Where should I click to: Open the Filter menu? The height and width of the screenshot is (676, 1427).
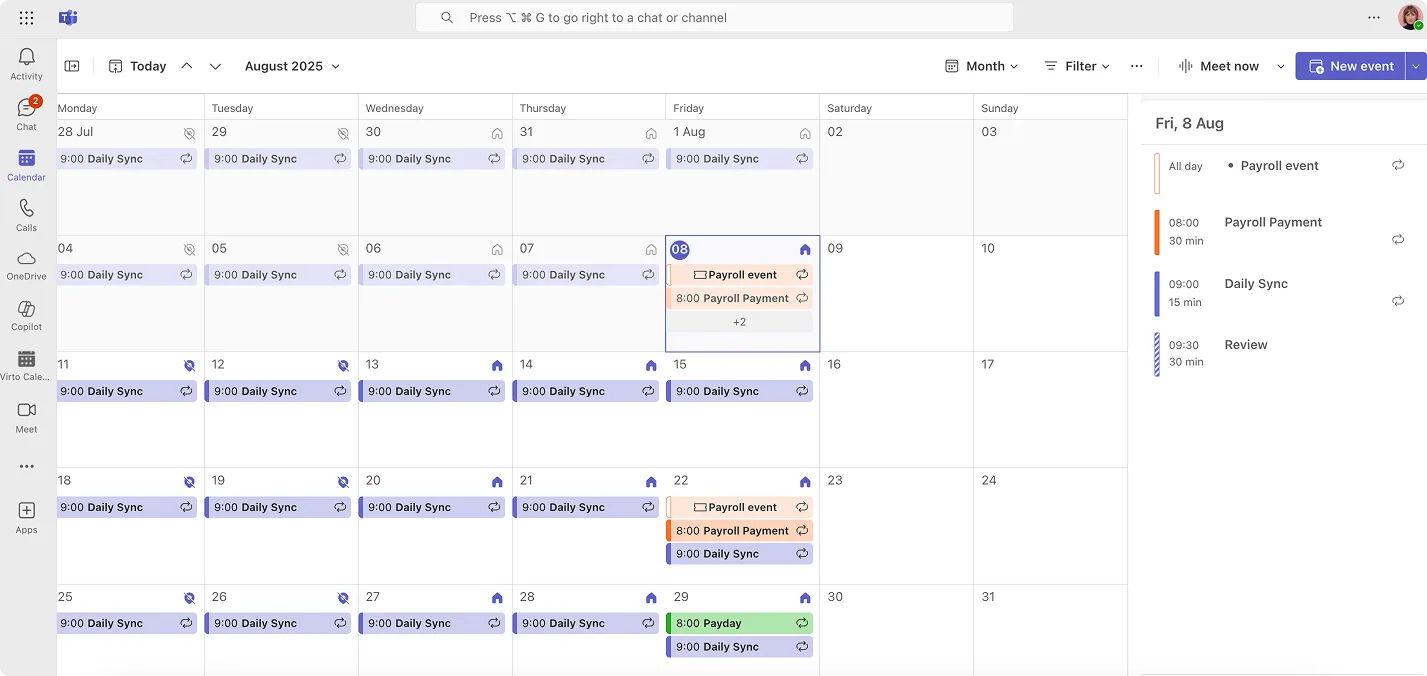(1077, 65)
